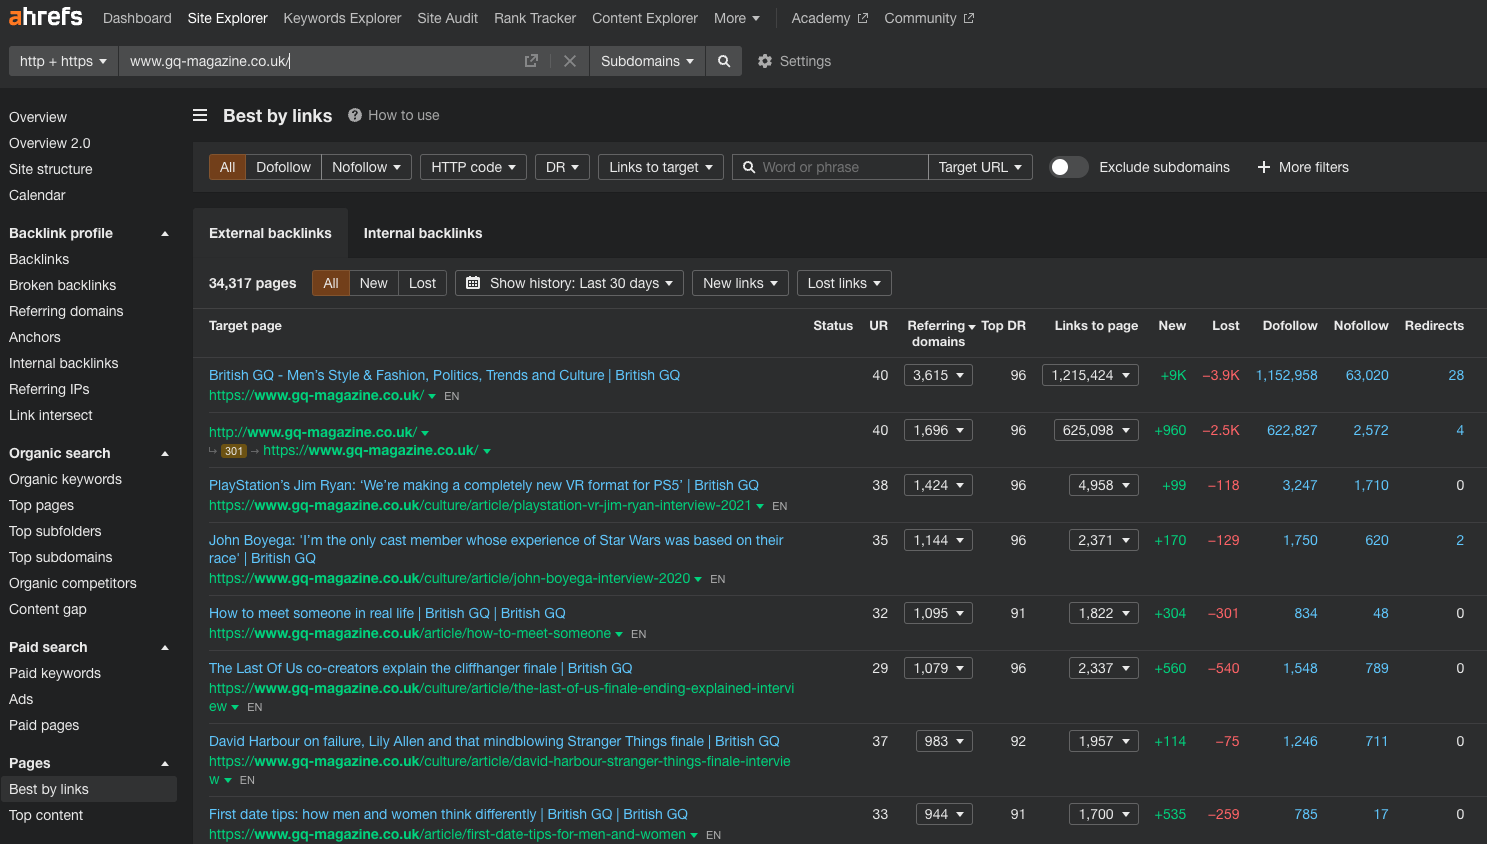Switch to Internal backlinks tab
This screenshot has width=1487, height=844.
pyautogui.click(x=423, y=233)
